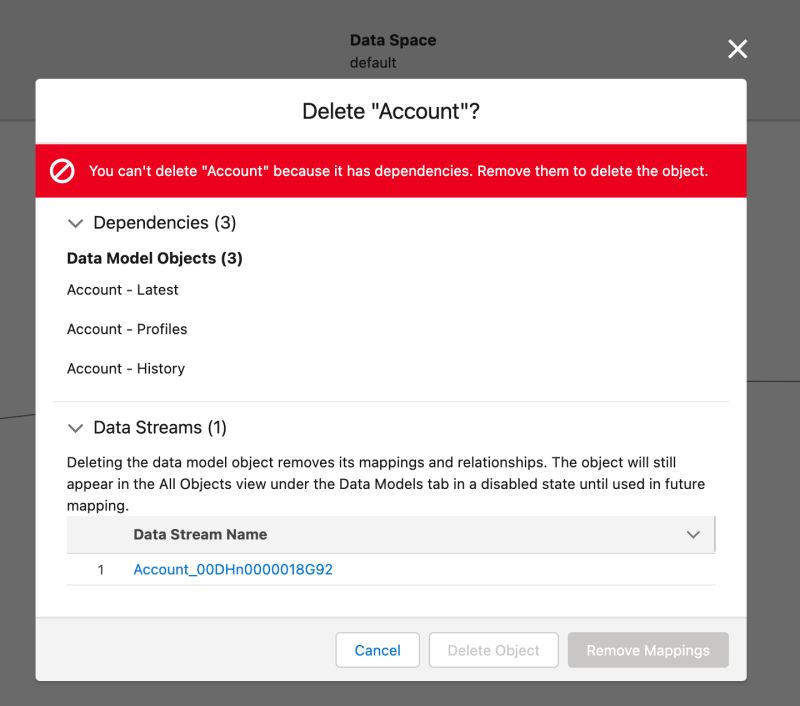The height and width of the screenshot is (706, 800).
Task: Select the Account - History dependency
Action: tap(123, 368)
